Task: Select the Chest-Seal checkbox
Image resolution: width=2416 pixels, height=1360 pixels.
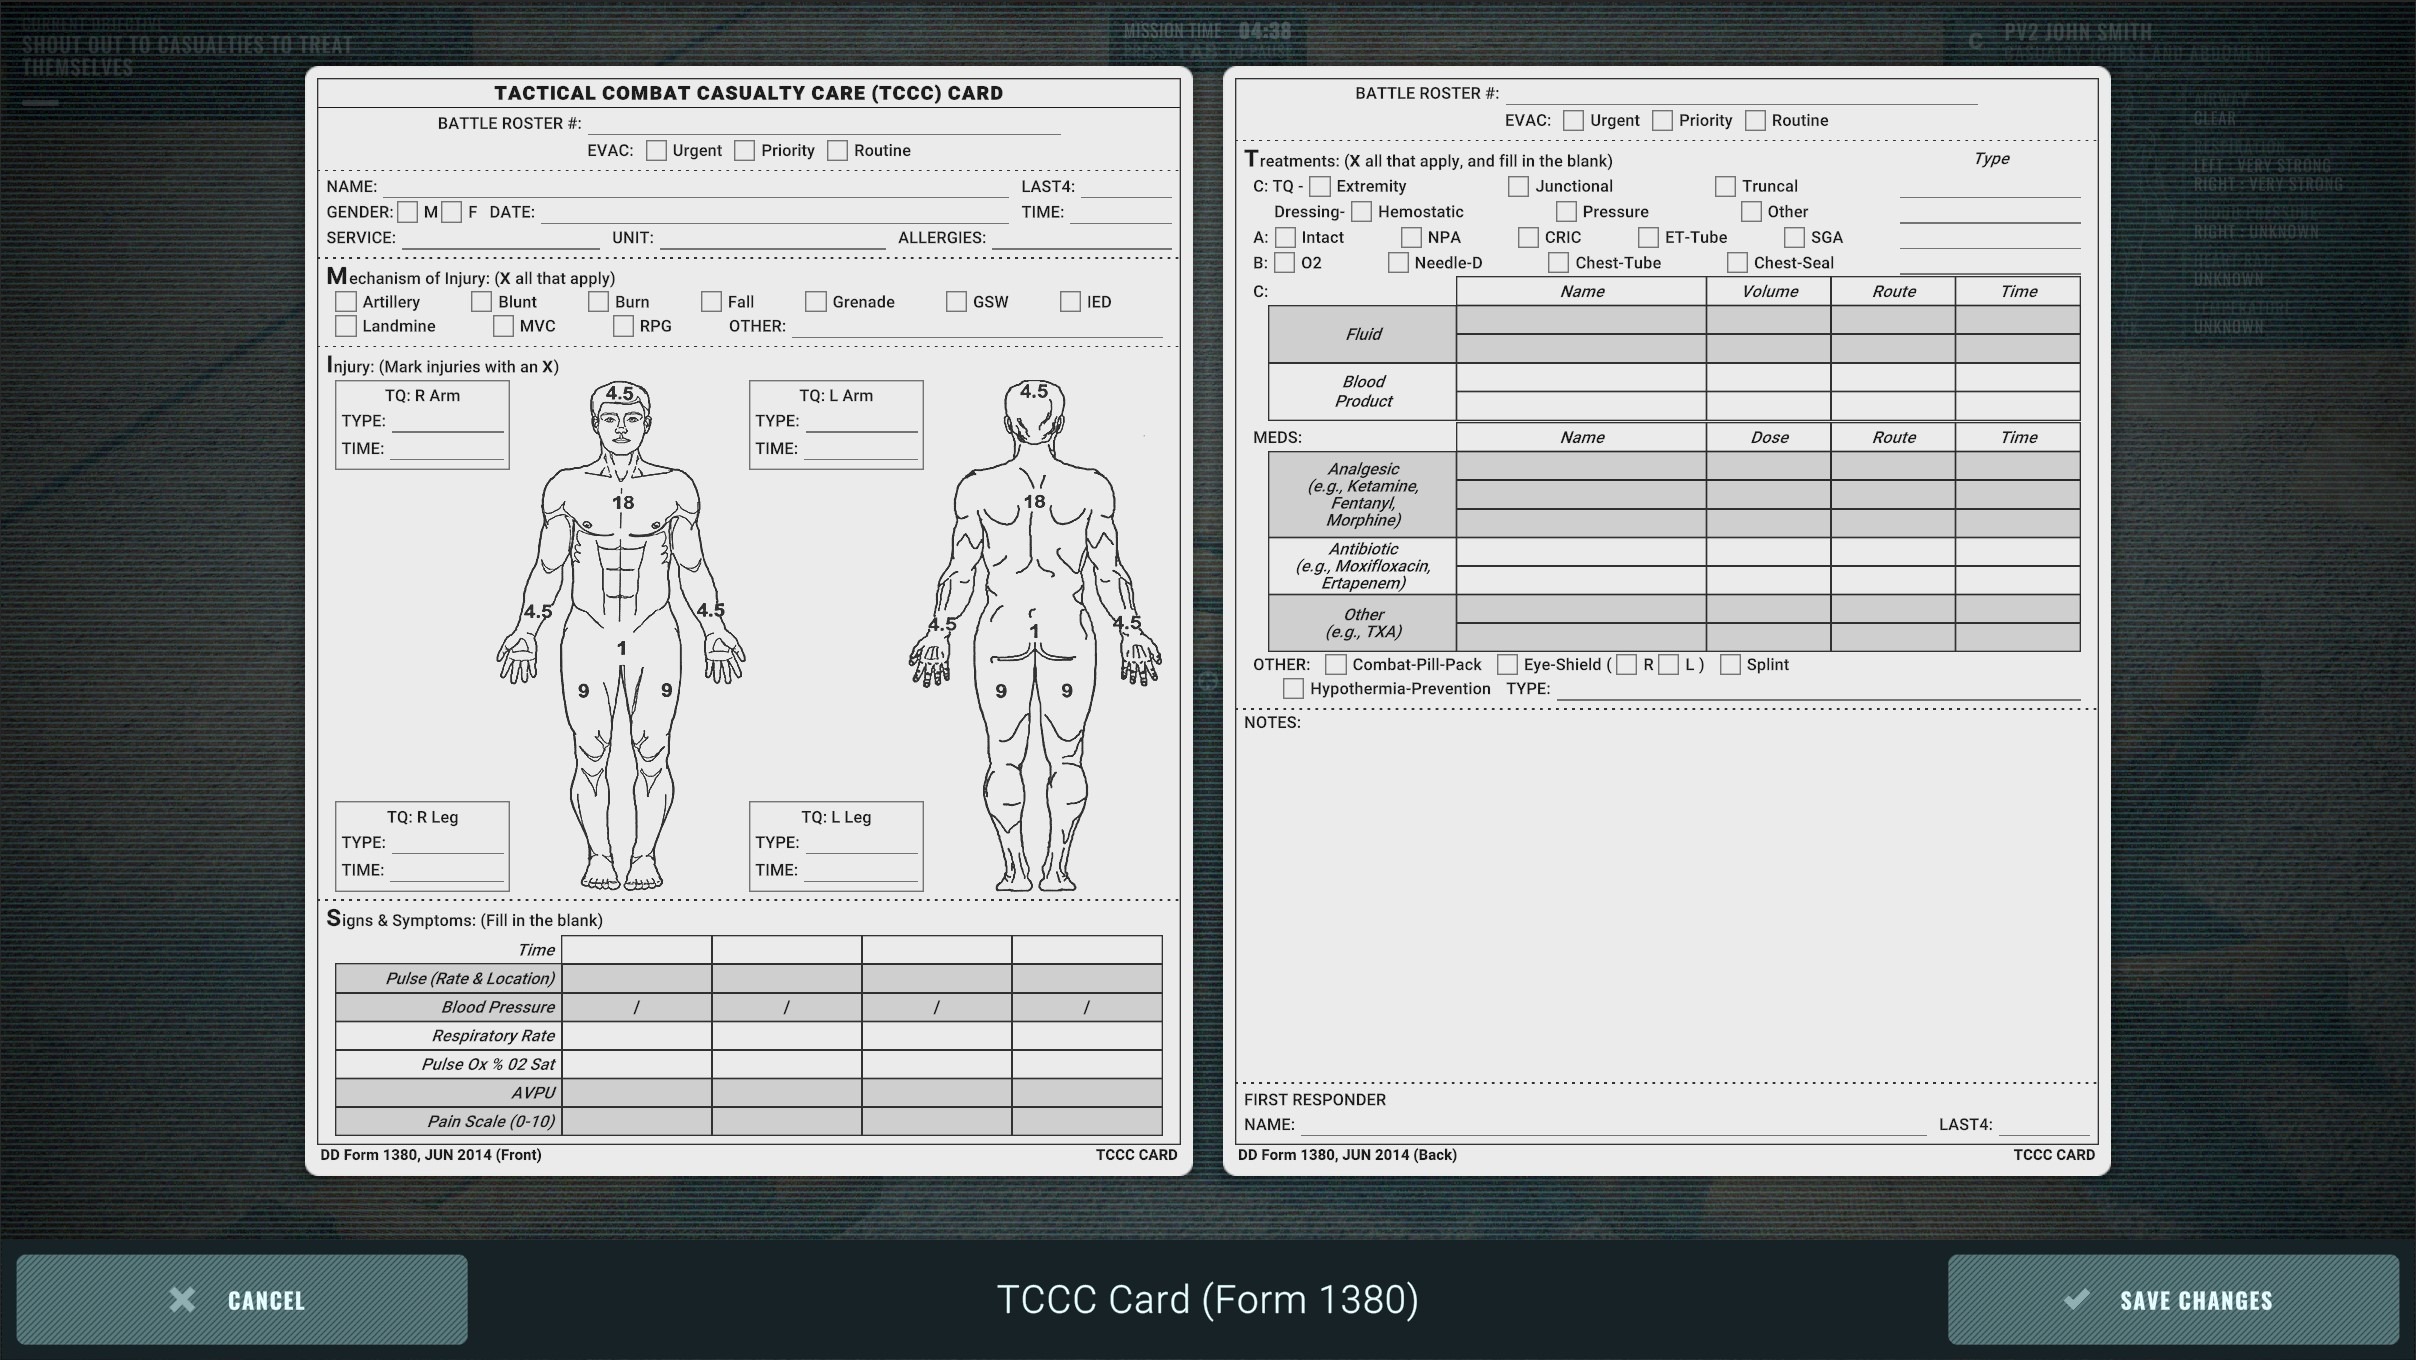Action: pos(1737,262)
